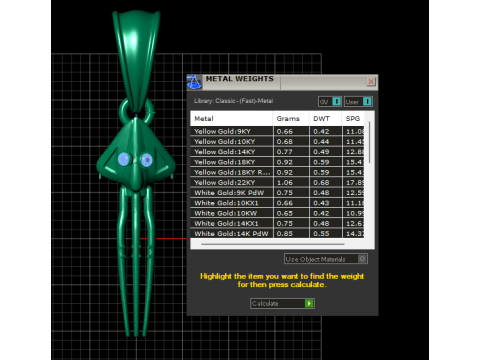Click the 0.77 grams value for 14KY
The width and height of the screenshot is (480, 360).
tap(291, 152)
